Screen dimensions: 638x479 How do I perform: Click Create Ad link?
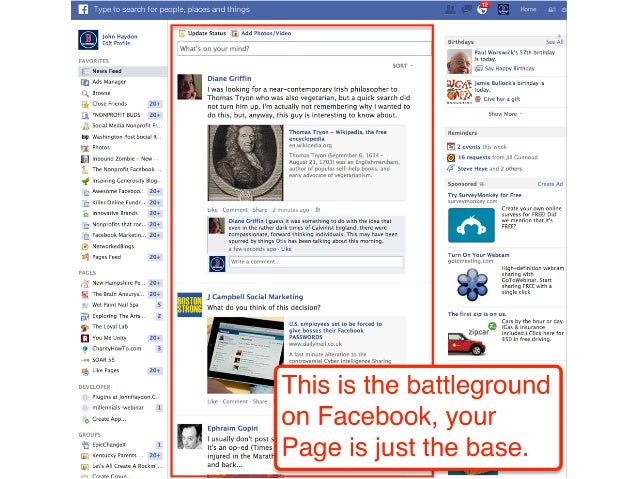[x=550, y=184]
